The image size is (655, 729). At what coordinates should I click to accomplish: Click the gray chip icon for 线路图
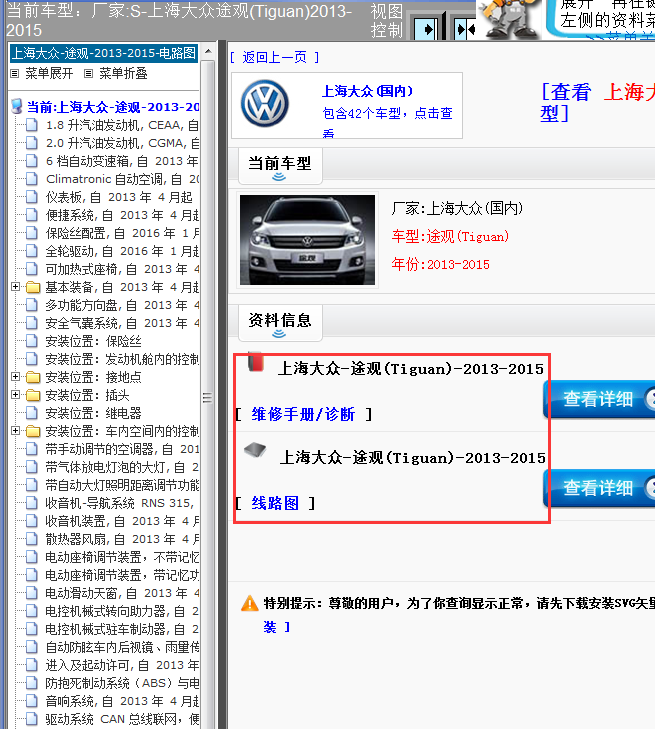[255, 450]
